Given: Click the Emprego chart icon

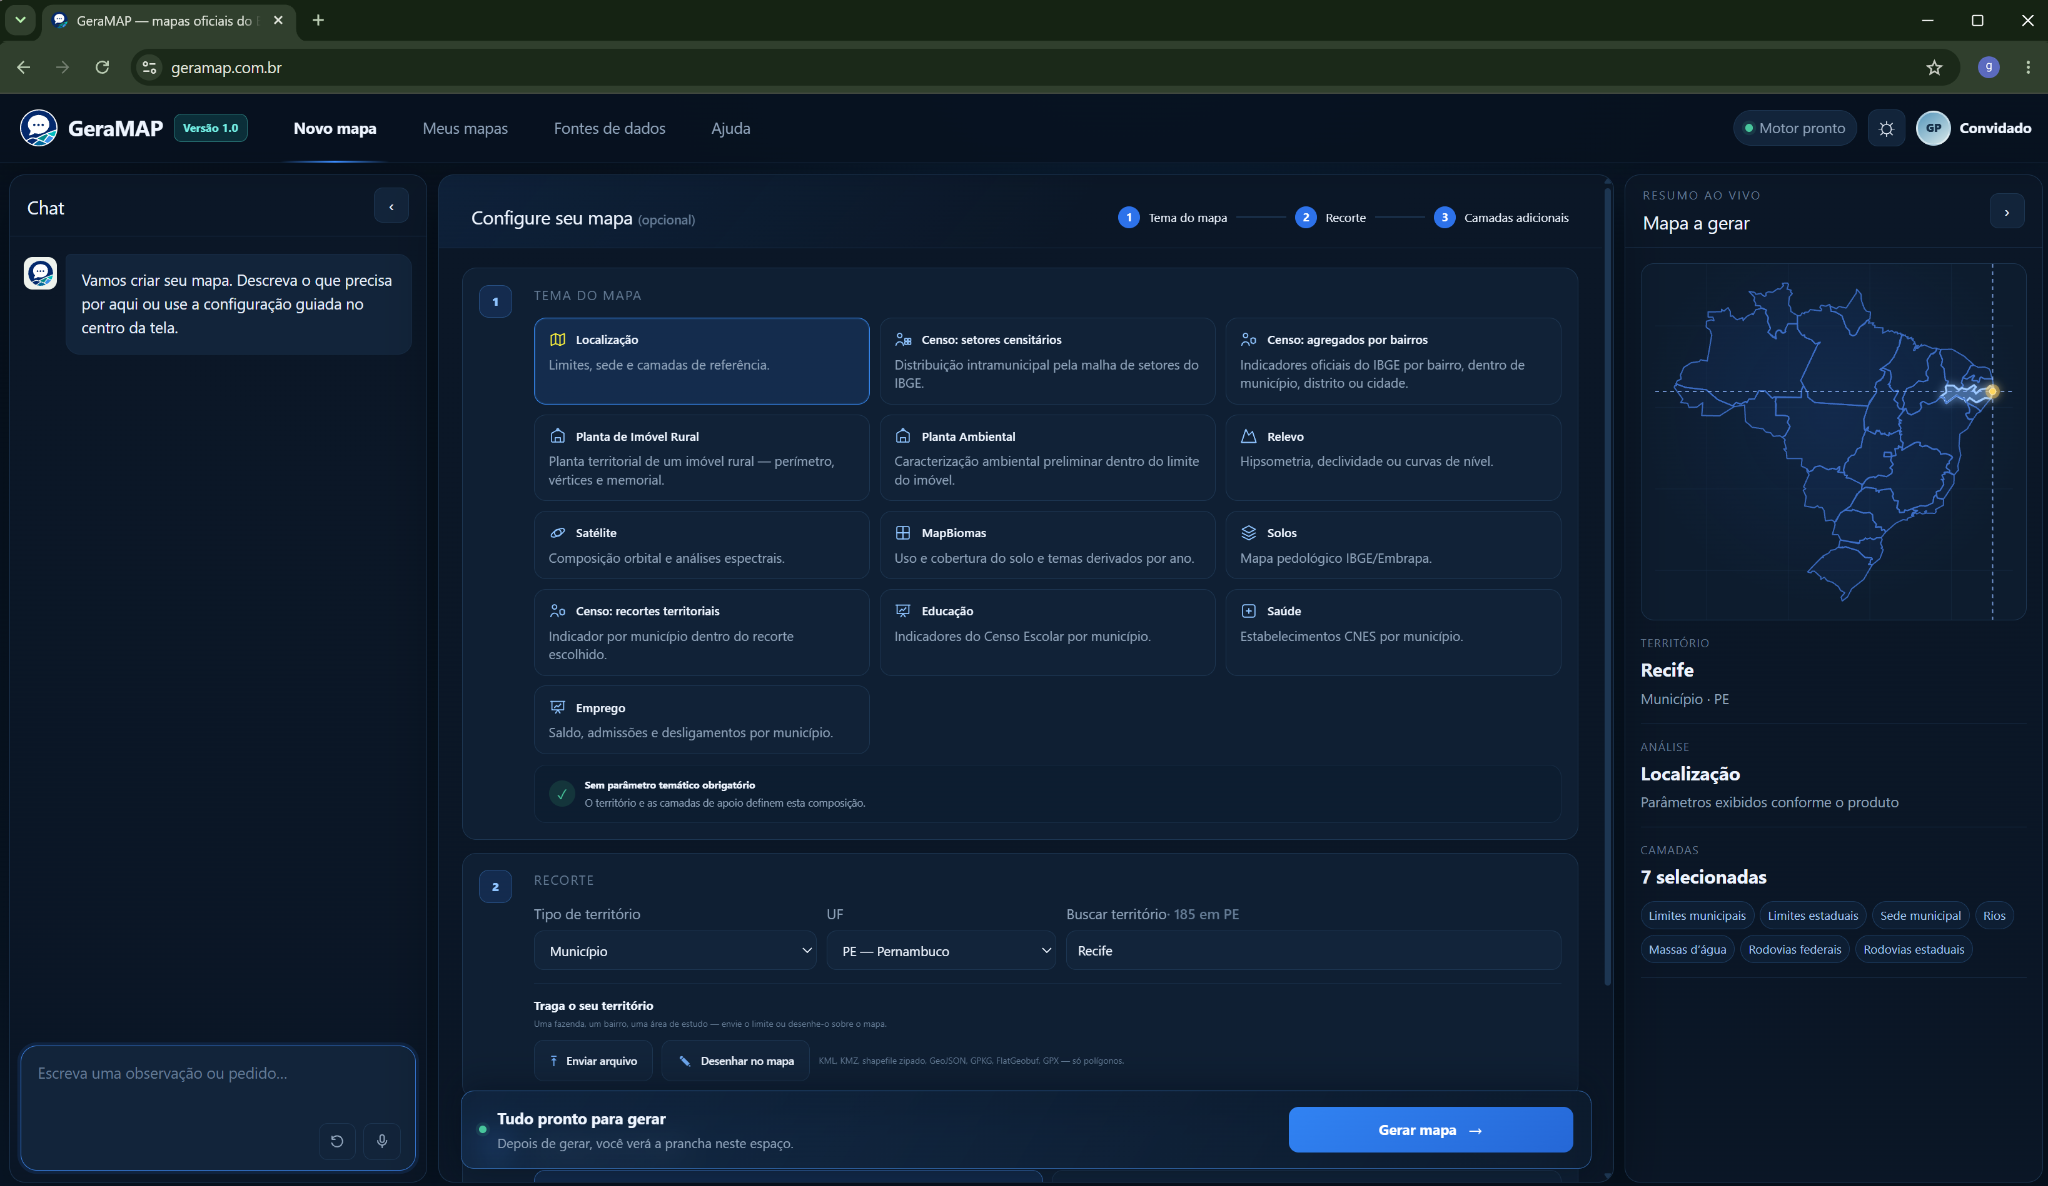Looking at the screenshot, I should pos(558,708).
